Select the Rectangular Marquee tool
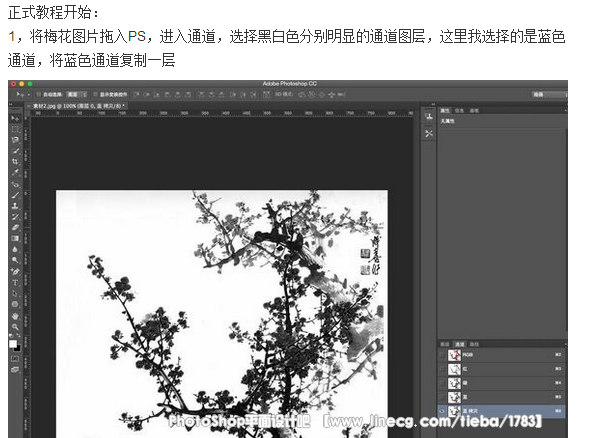Viewport: 592px width, 438px height. pos(15,129)
